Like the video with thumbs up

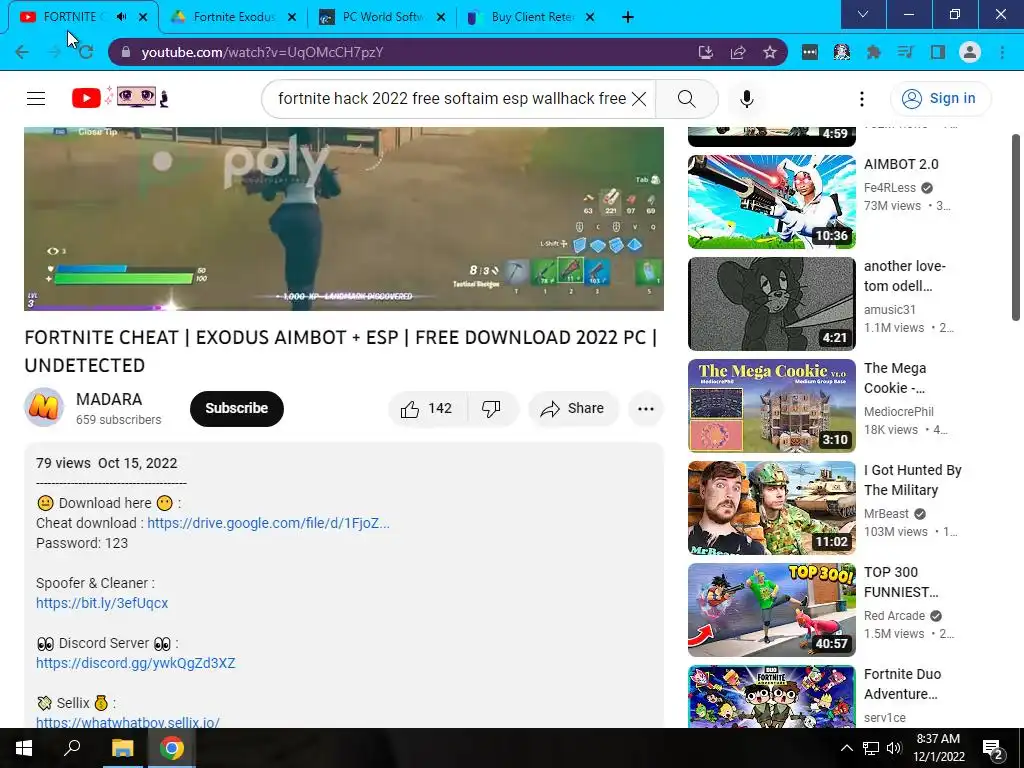427,409
